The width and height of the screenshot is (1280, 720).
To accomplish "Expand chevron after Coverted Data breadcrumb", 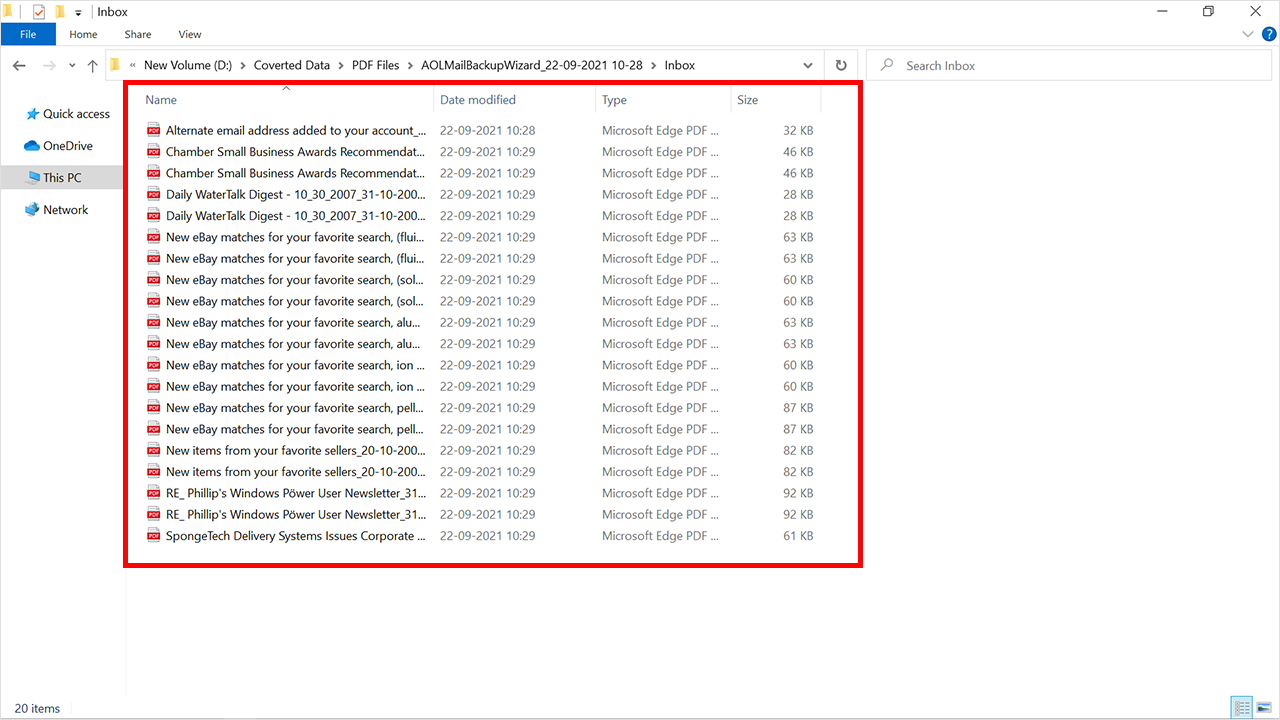I will pyautogui.click(x=340, y=65).
